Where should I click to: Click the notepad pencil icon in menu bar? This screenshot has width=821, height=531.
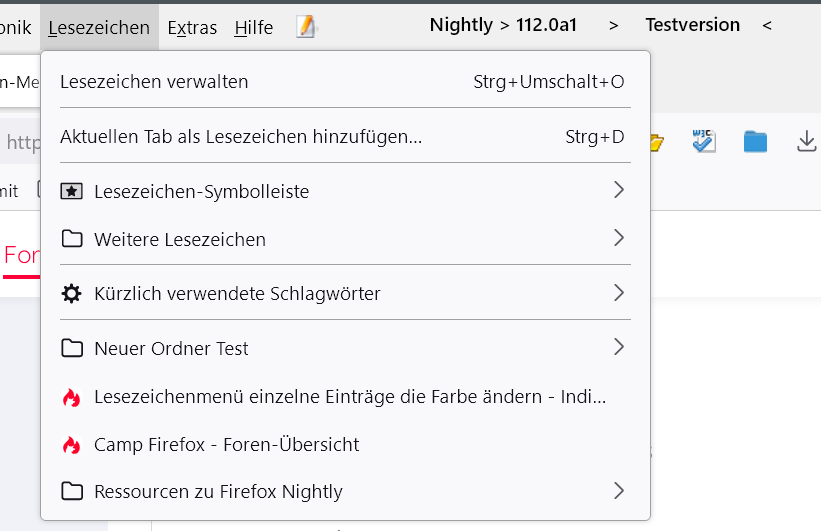tap(306, 27)
